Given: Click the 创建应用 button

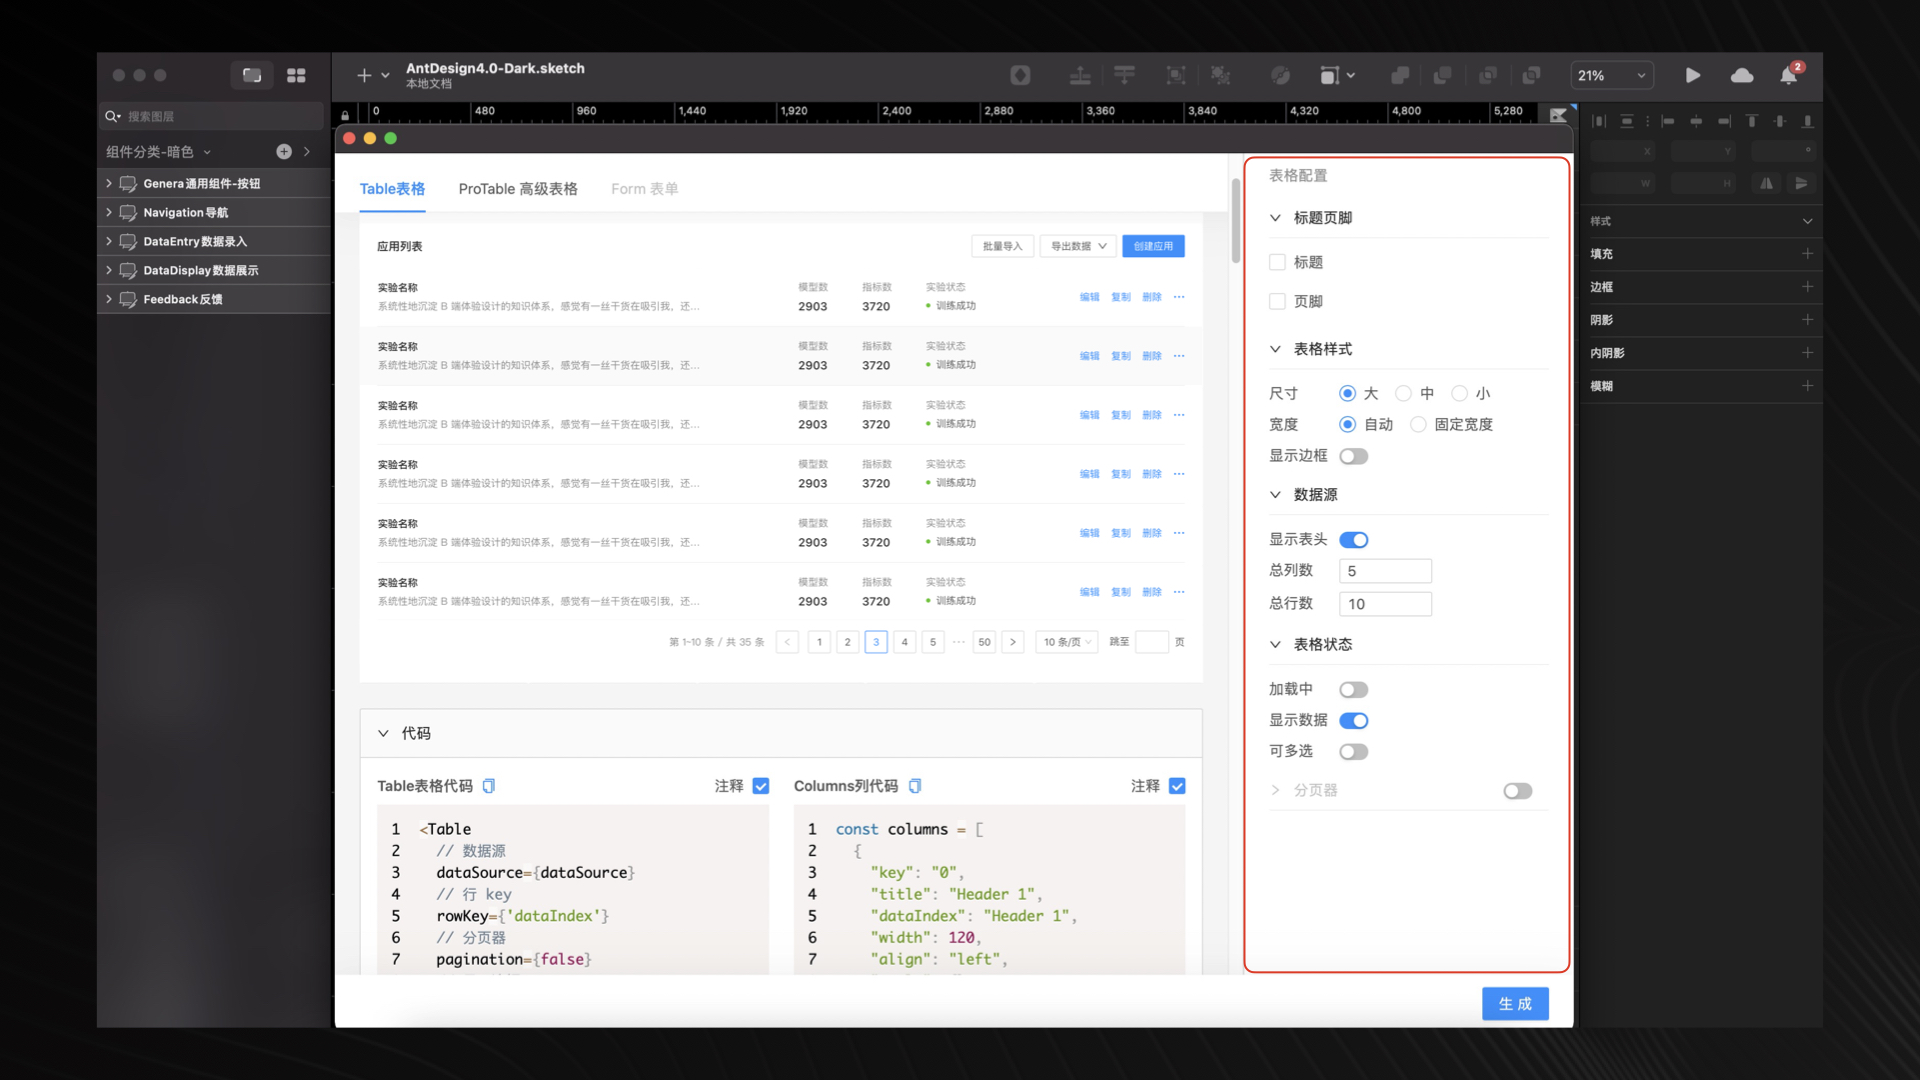Looking at the screenshot, I should pyautogui.click(x=1153, y=246).
